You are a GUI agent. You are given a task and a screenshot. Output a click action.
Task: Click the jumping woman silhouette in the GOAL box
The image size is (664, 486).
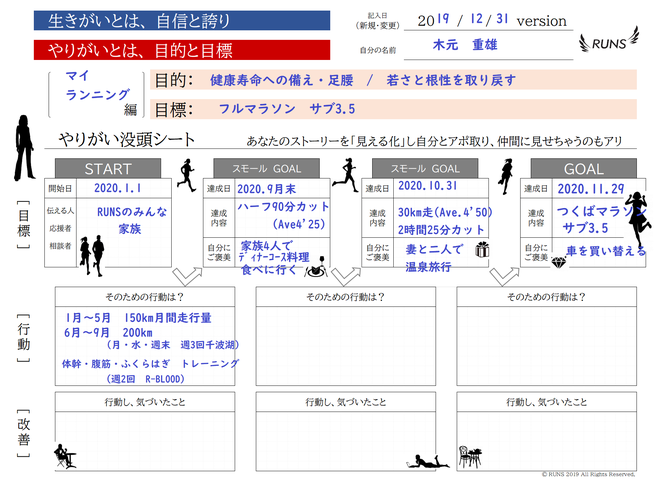click(639, 218)
